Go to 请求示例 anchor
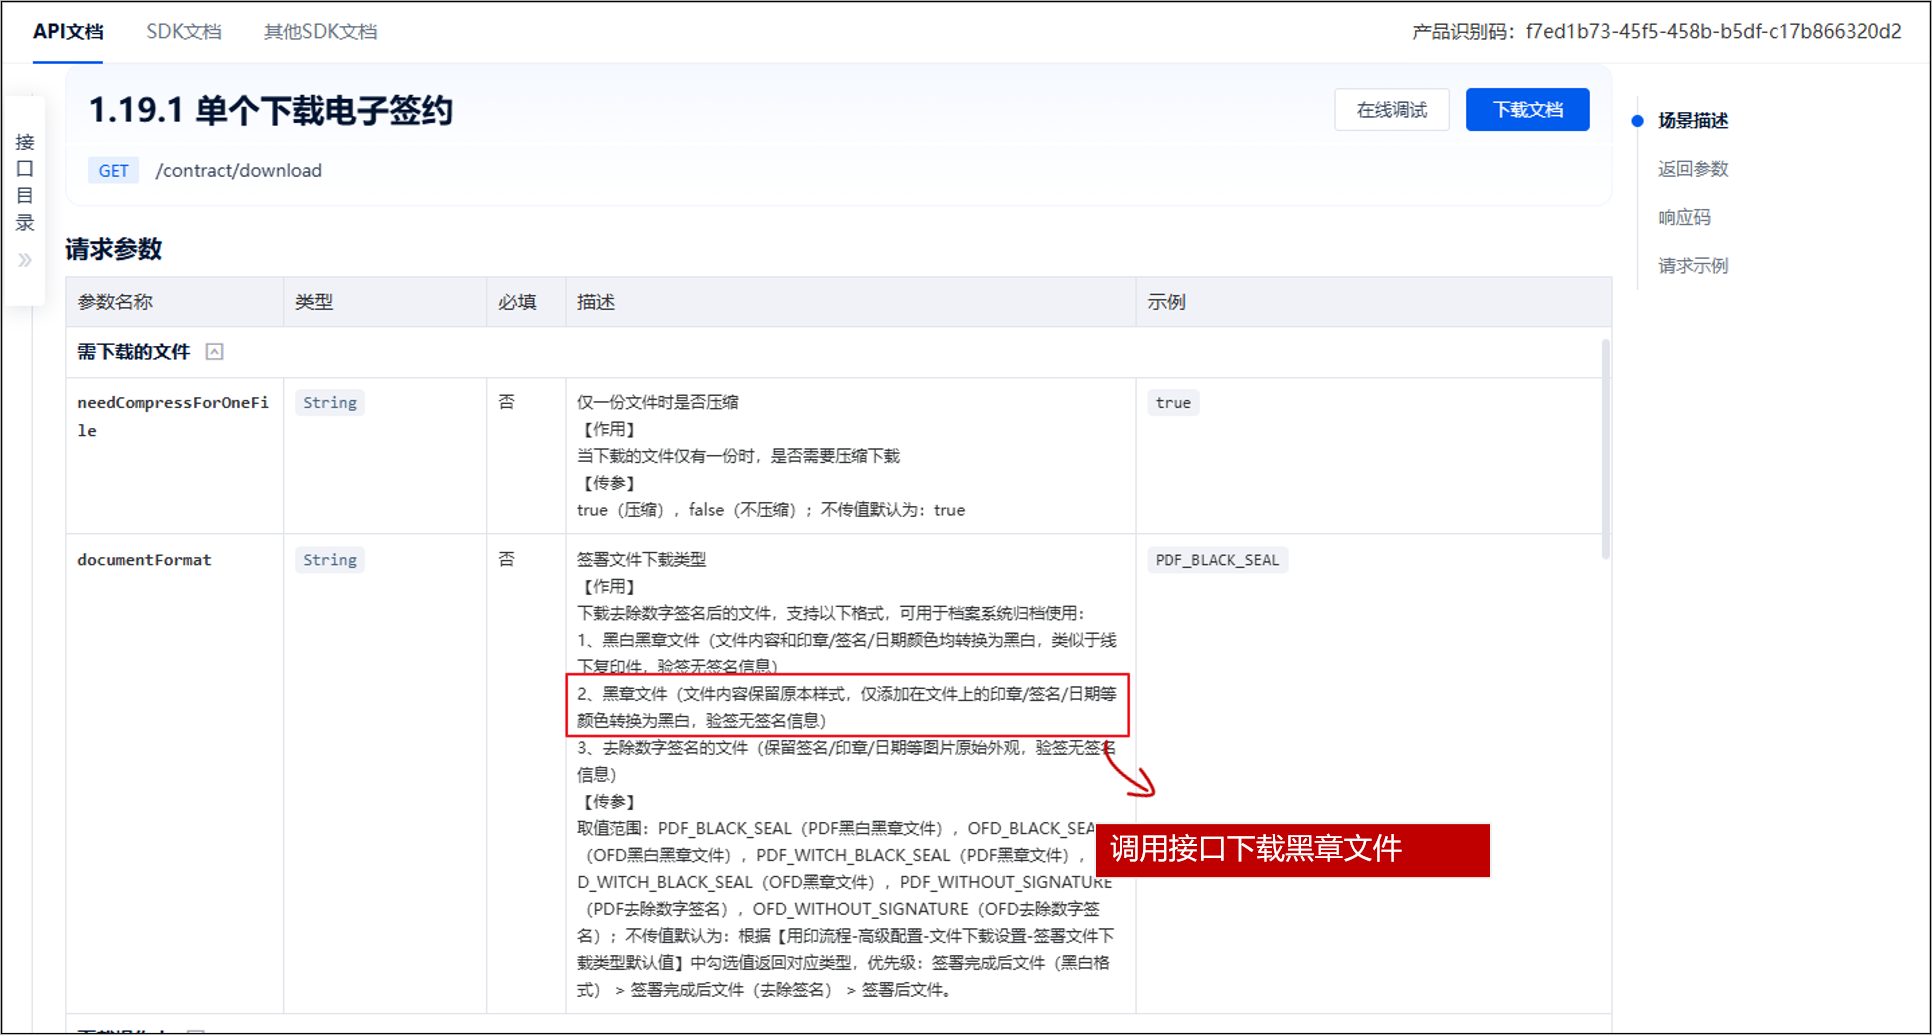The width and height of the screenshot is (1932, 1035). coord(1692,266)
